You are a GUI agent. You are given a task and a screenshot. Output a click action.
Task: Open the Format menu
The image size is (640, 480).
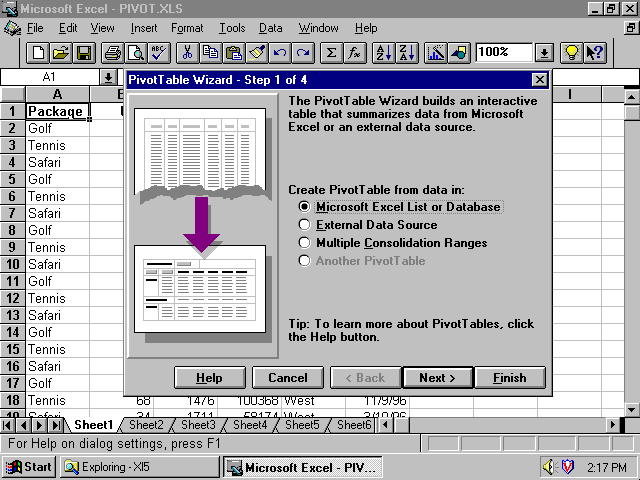click(x=187, y=28)
